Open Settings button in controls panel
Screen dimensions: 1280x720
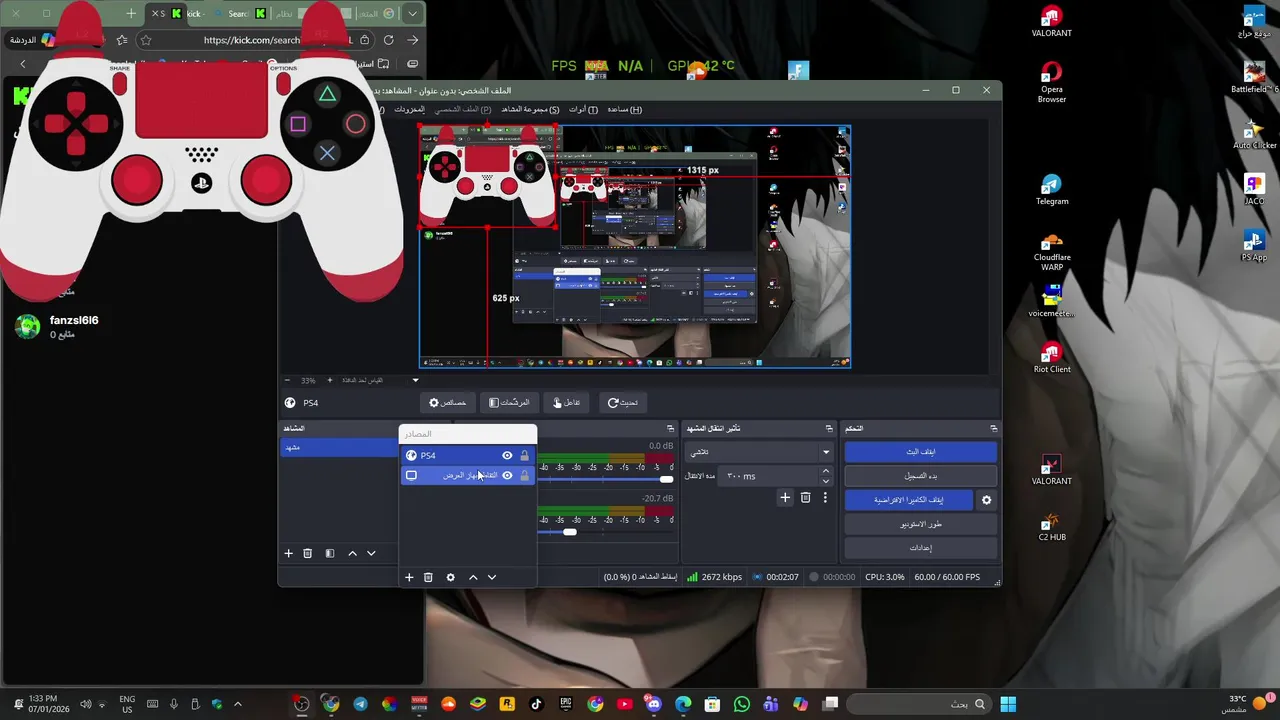coord(920,548)
